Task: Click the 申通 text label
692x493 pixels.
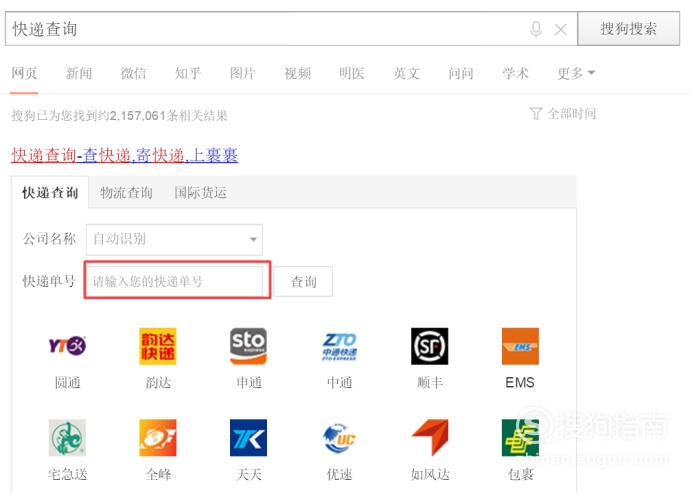Action: click(x=248, y=382)
